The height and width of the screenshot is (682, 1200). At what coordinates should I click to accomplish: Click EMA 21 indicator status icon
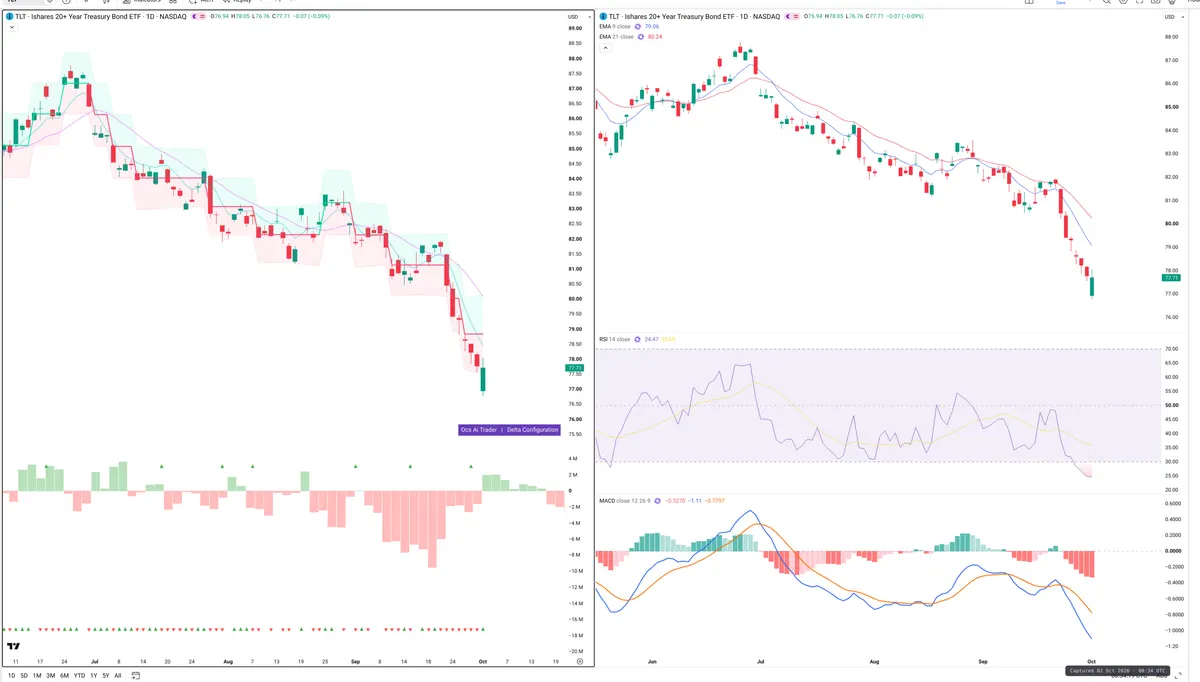coord(642,37)
